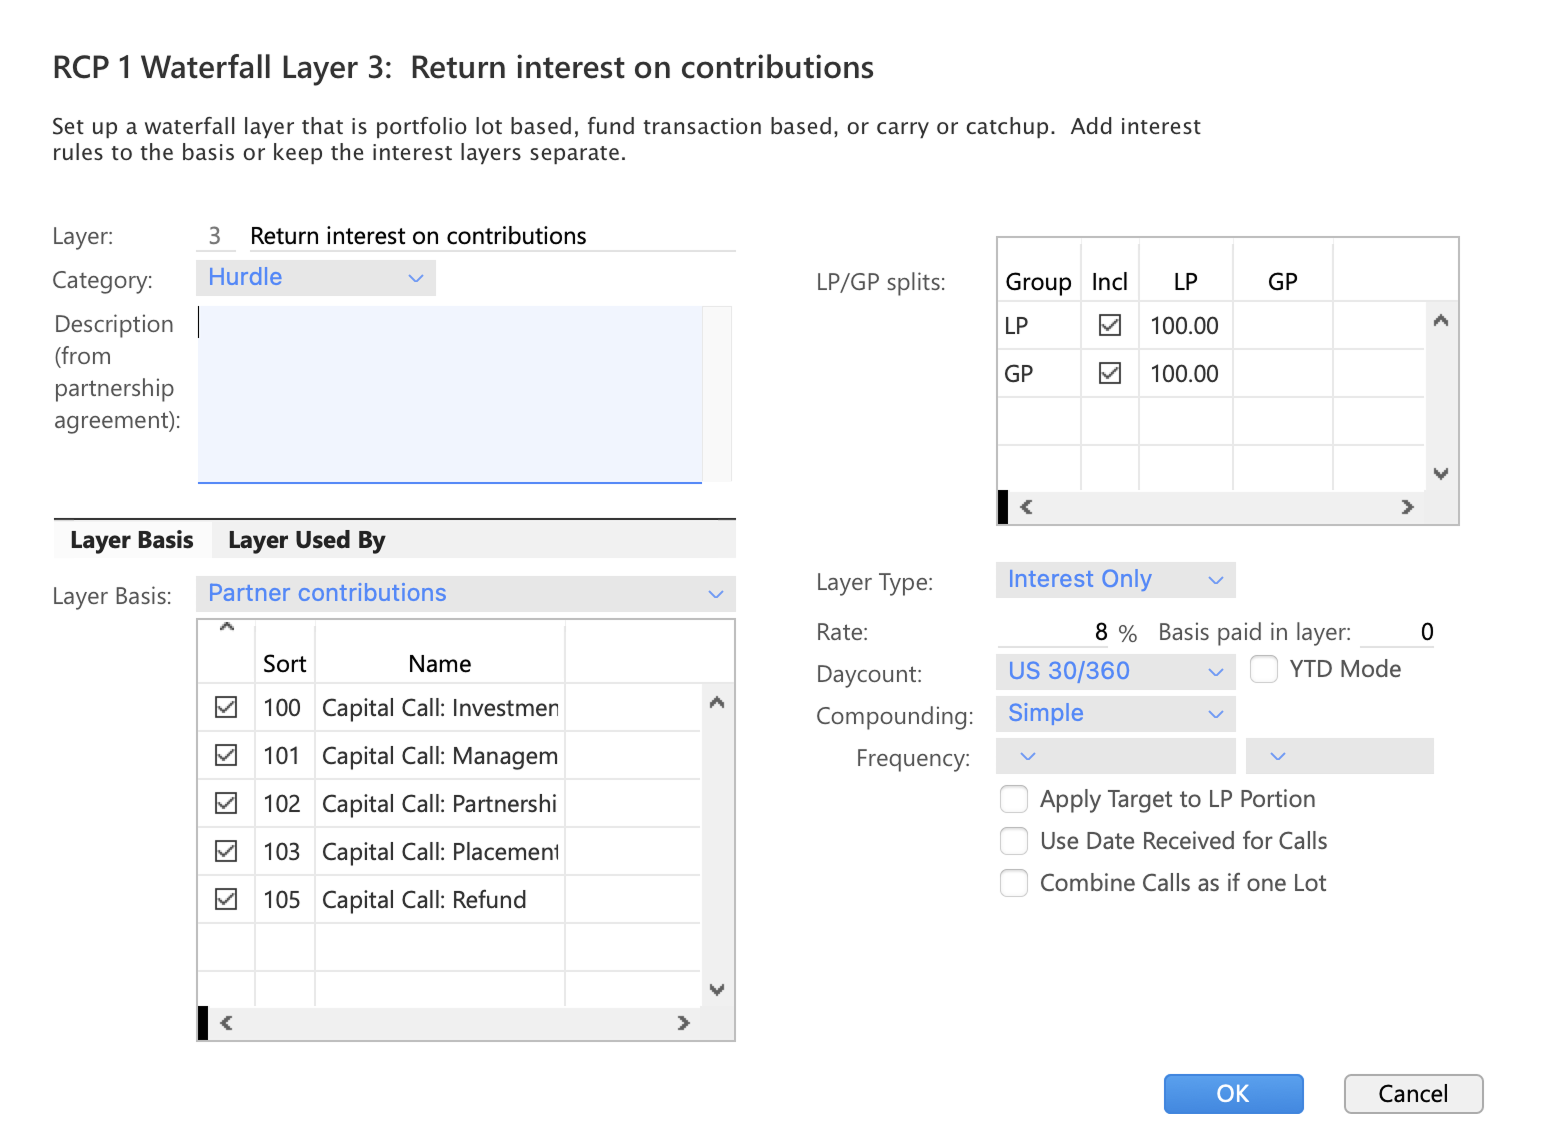The width and height of the screenshot is (1542, 1140).
Task: Toggle the checkbox for sort row 100
Action: point(226,707)
